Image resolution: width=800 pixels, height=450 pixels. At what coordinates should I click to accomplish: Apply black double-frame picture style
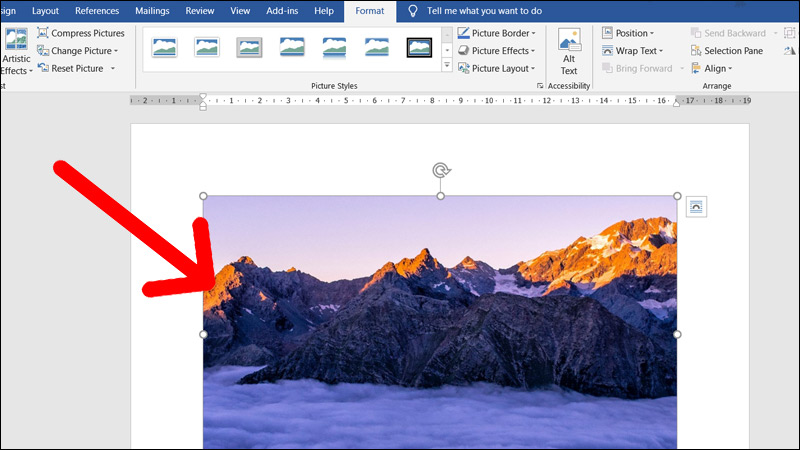click(419, 47)
